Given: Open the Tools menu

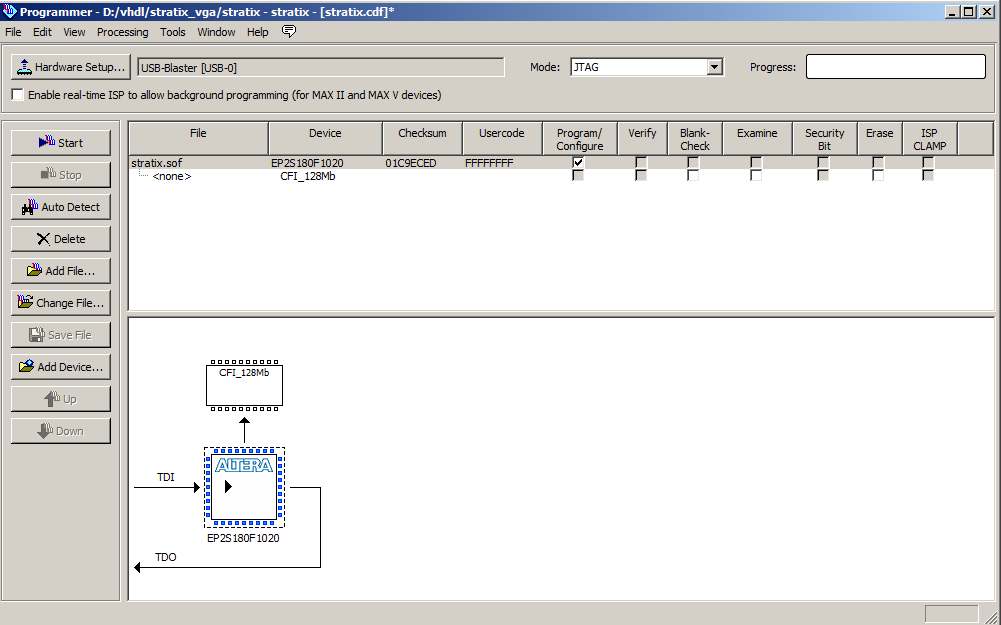Looking at the screenshot, I should point(172,32).
